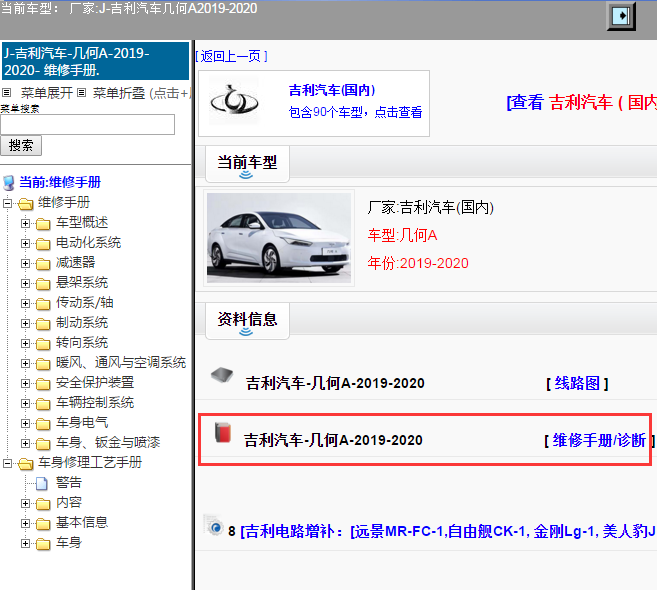Click the 菜单展开 text link
This screenshot has height=590, width=657.
[47, 93]
